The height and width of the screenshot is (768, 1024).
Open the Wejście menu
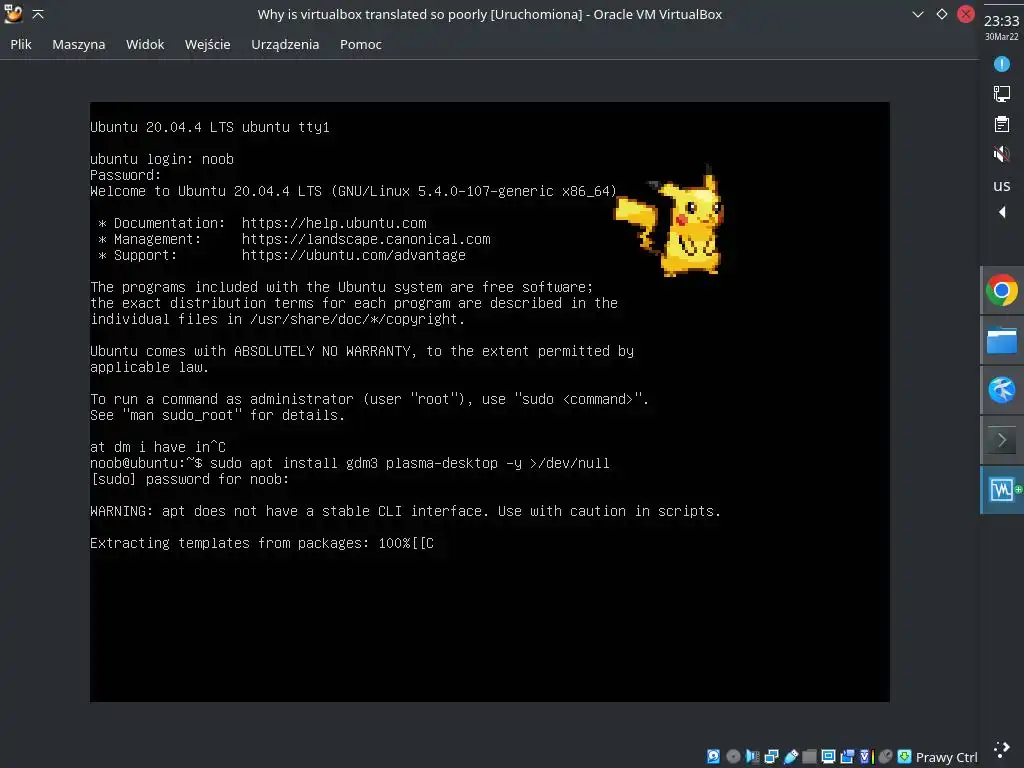click(208, 44)
